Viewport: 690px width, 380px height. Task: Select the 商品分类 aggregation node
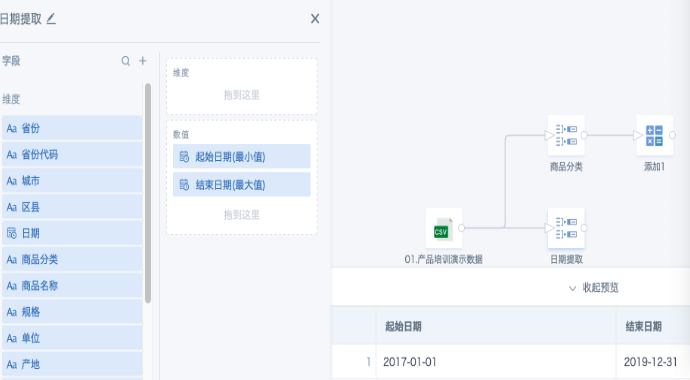(566, 135)
